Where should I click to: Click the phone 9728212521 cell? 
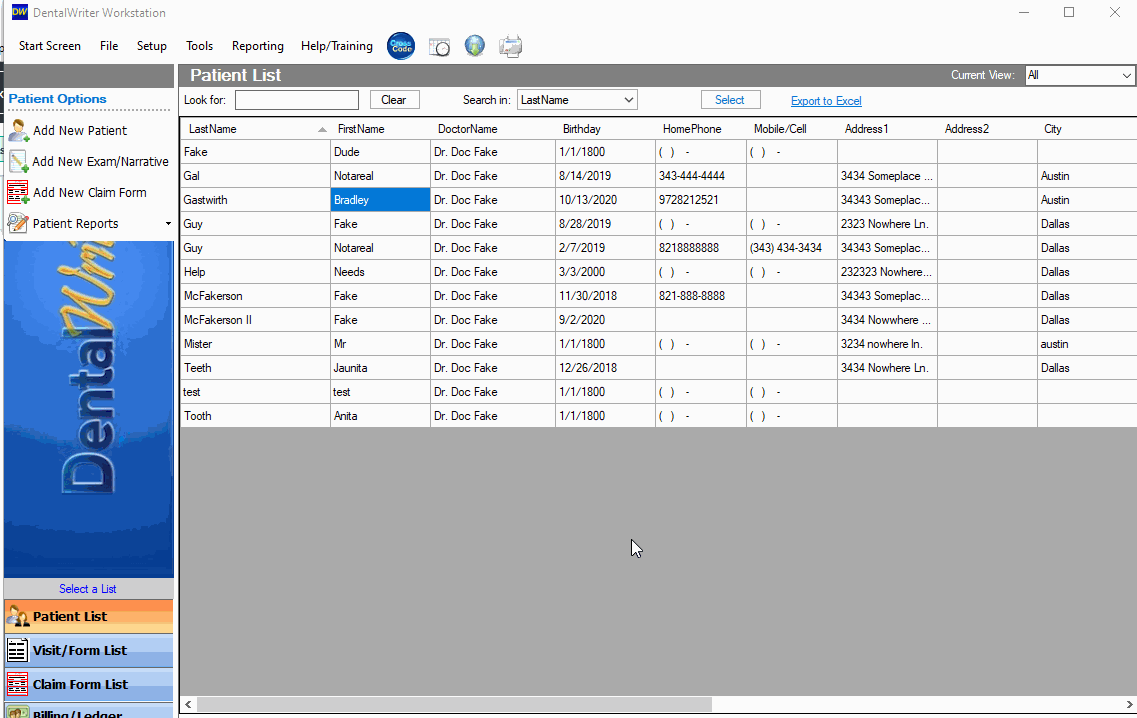[701, 200]
